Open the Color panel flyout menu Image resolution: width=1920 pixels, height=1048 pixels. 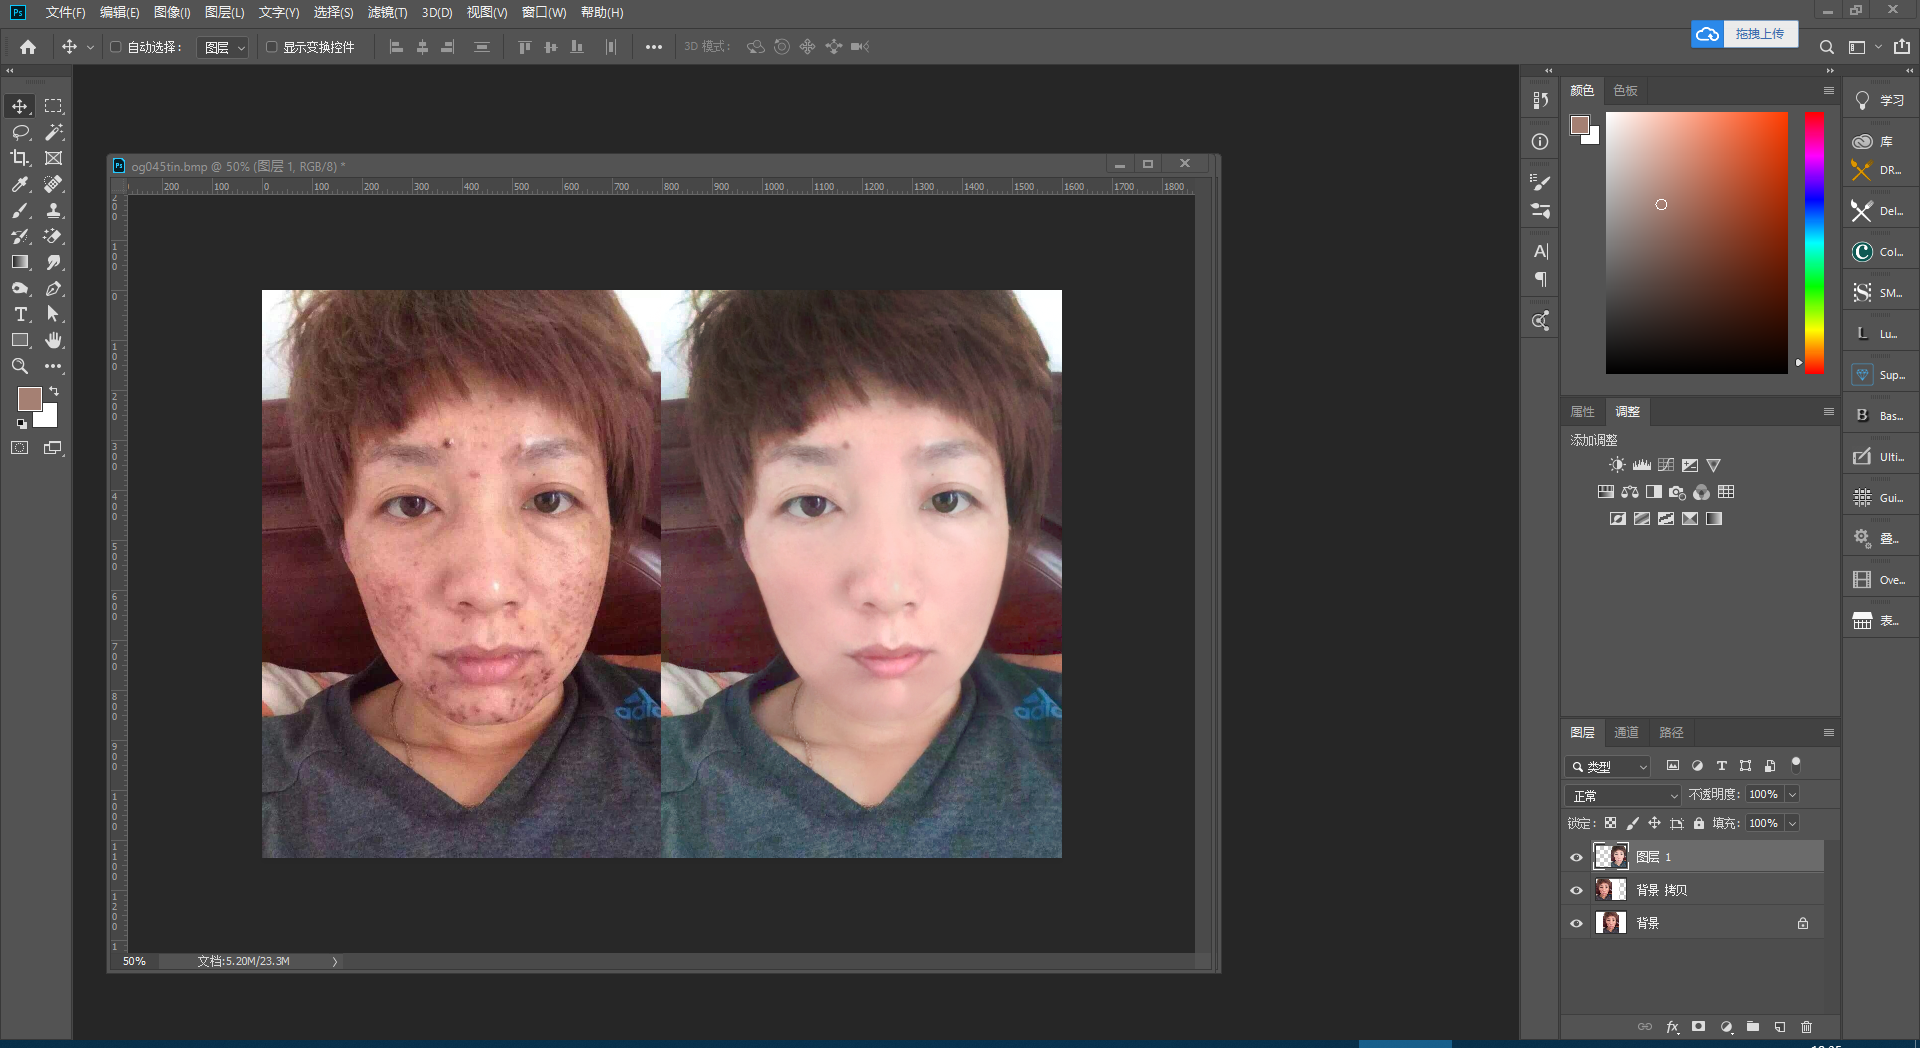[1828, 91]
